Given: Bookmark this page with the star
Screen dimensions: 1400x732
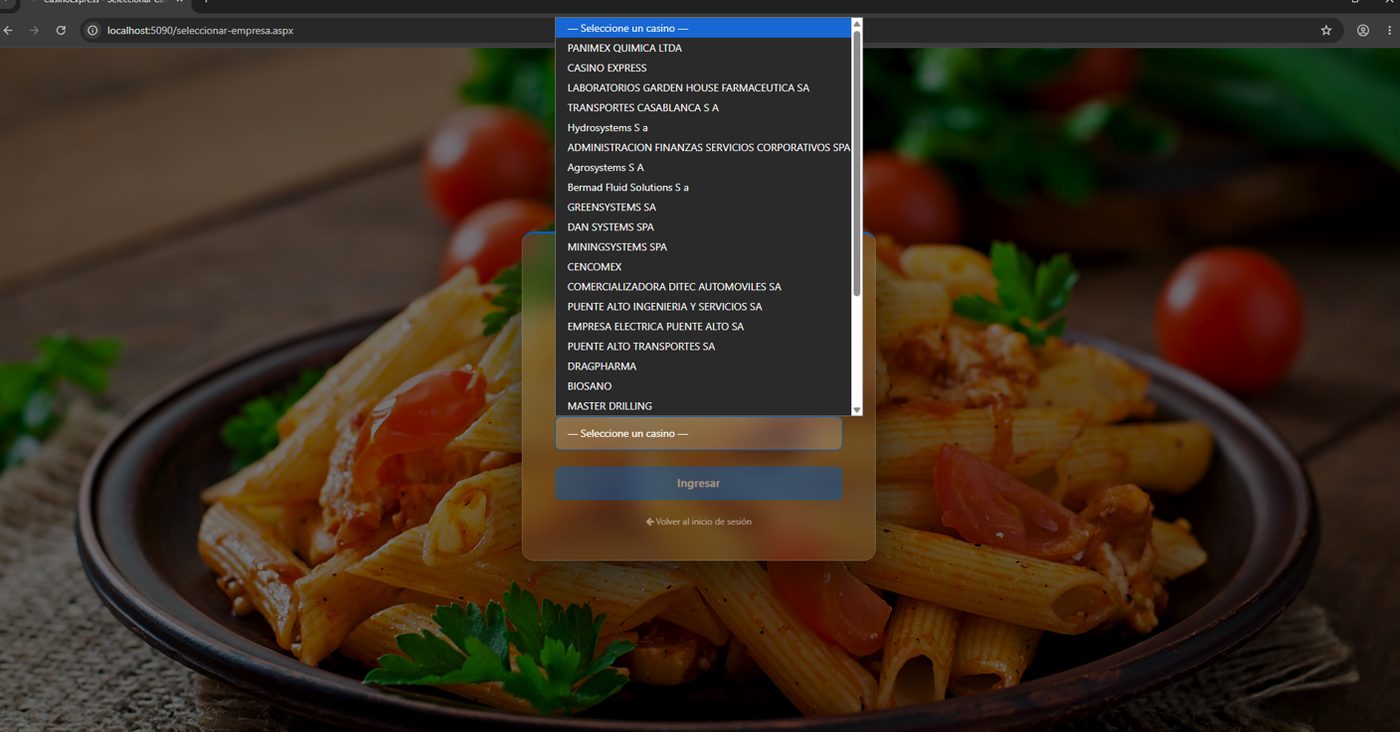Looking at the screenshot, I should tap(1326, 31).
